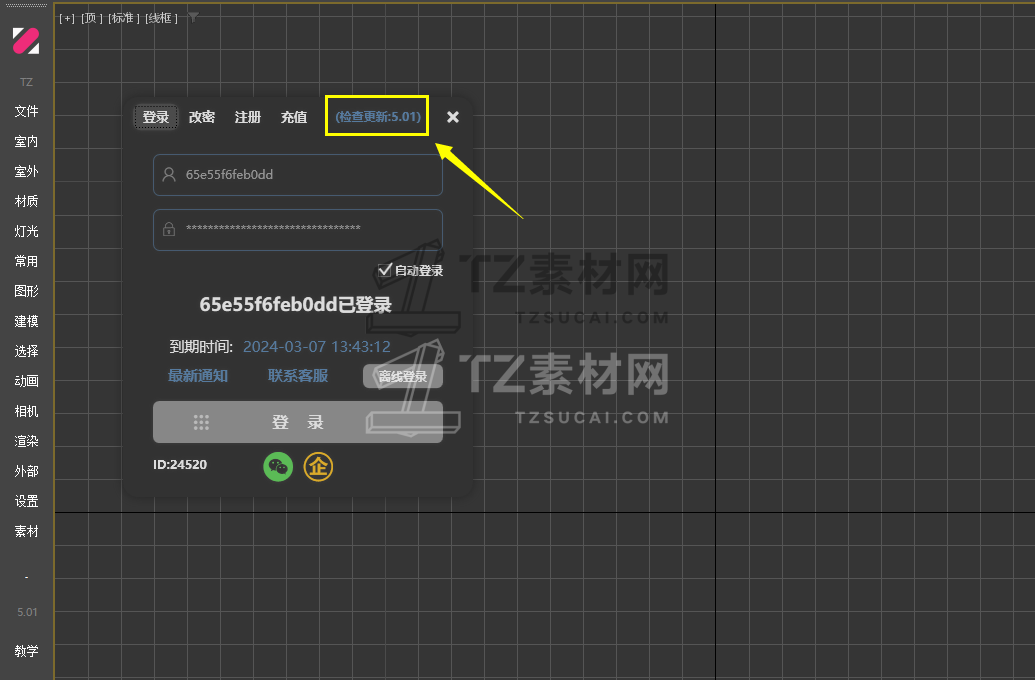Screen dimensions: 1035x680
Task: Open the [标准] viewport shading menu
Action: (x=123, y=18)
